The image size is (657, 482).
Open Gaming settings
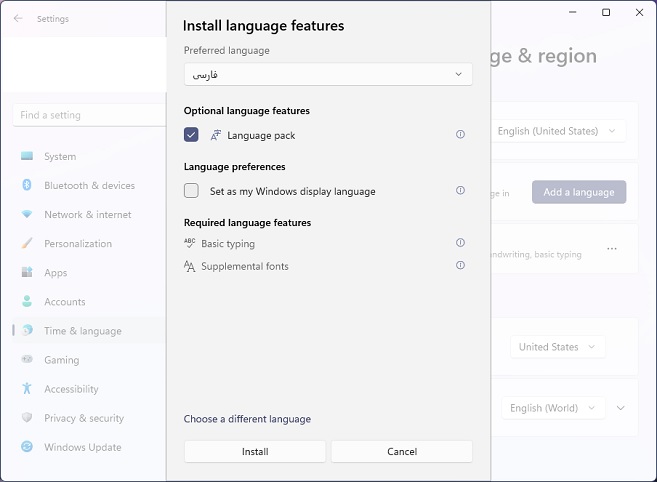click(x=89, y=360)
